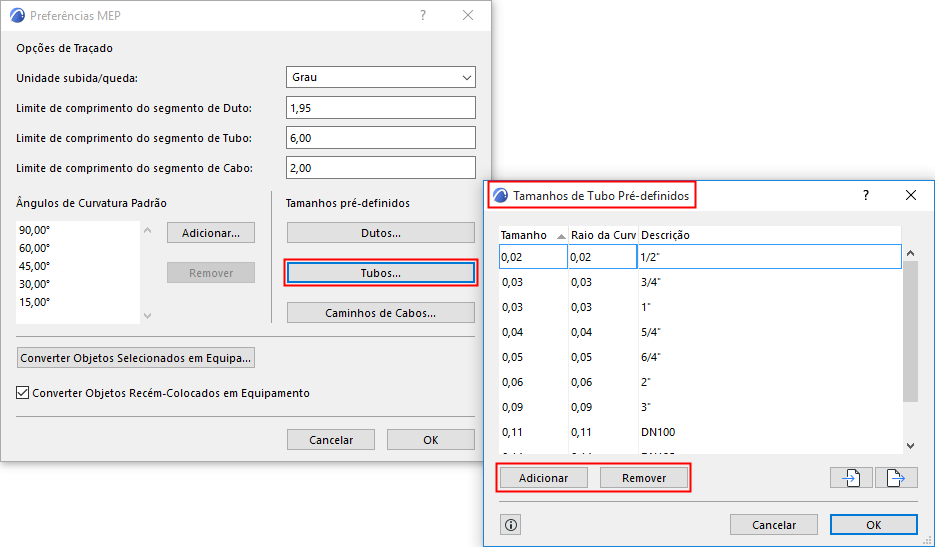Close the Preferências MEP window
The image size is (935, 547).
coord(468,16)
